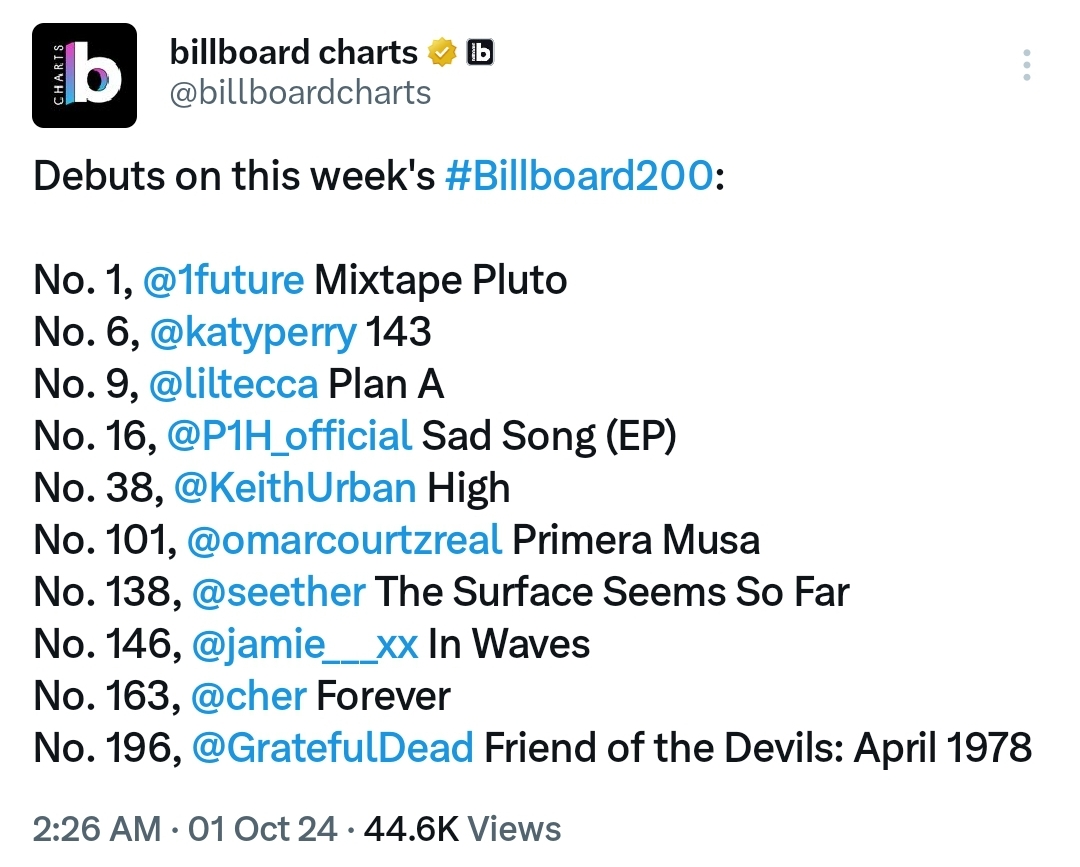Image resolution: width=1080 pixels, height=867 pixels.
Task: Open the billboard charts display name
Action: coord(293,52)
